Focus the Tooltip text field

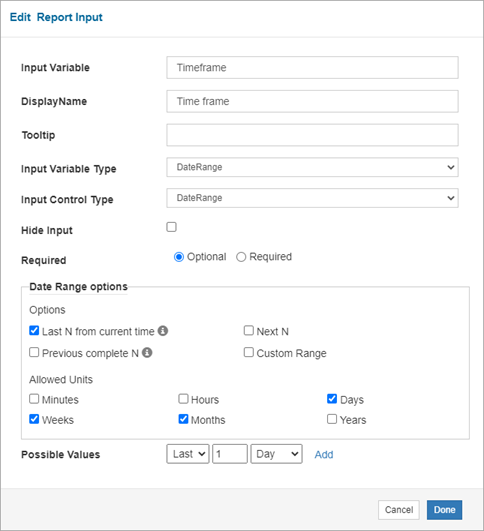[x=312, y=135]
